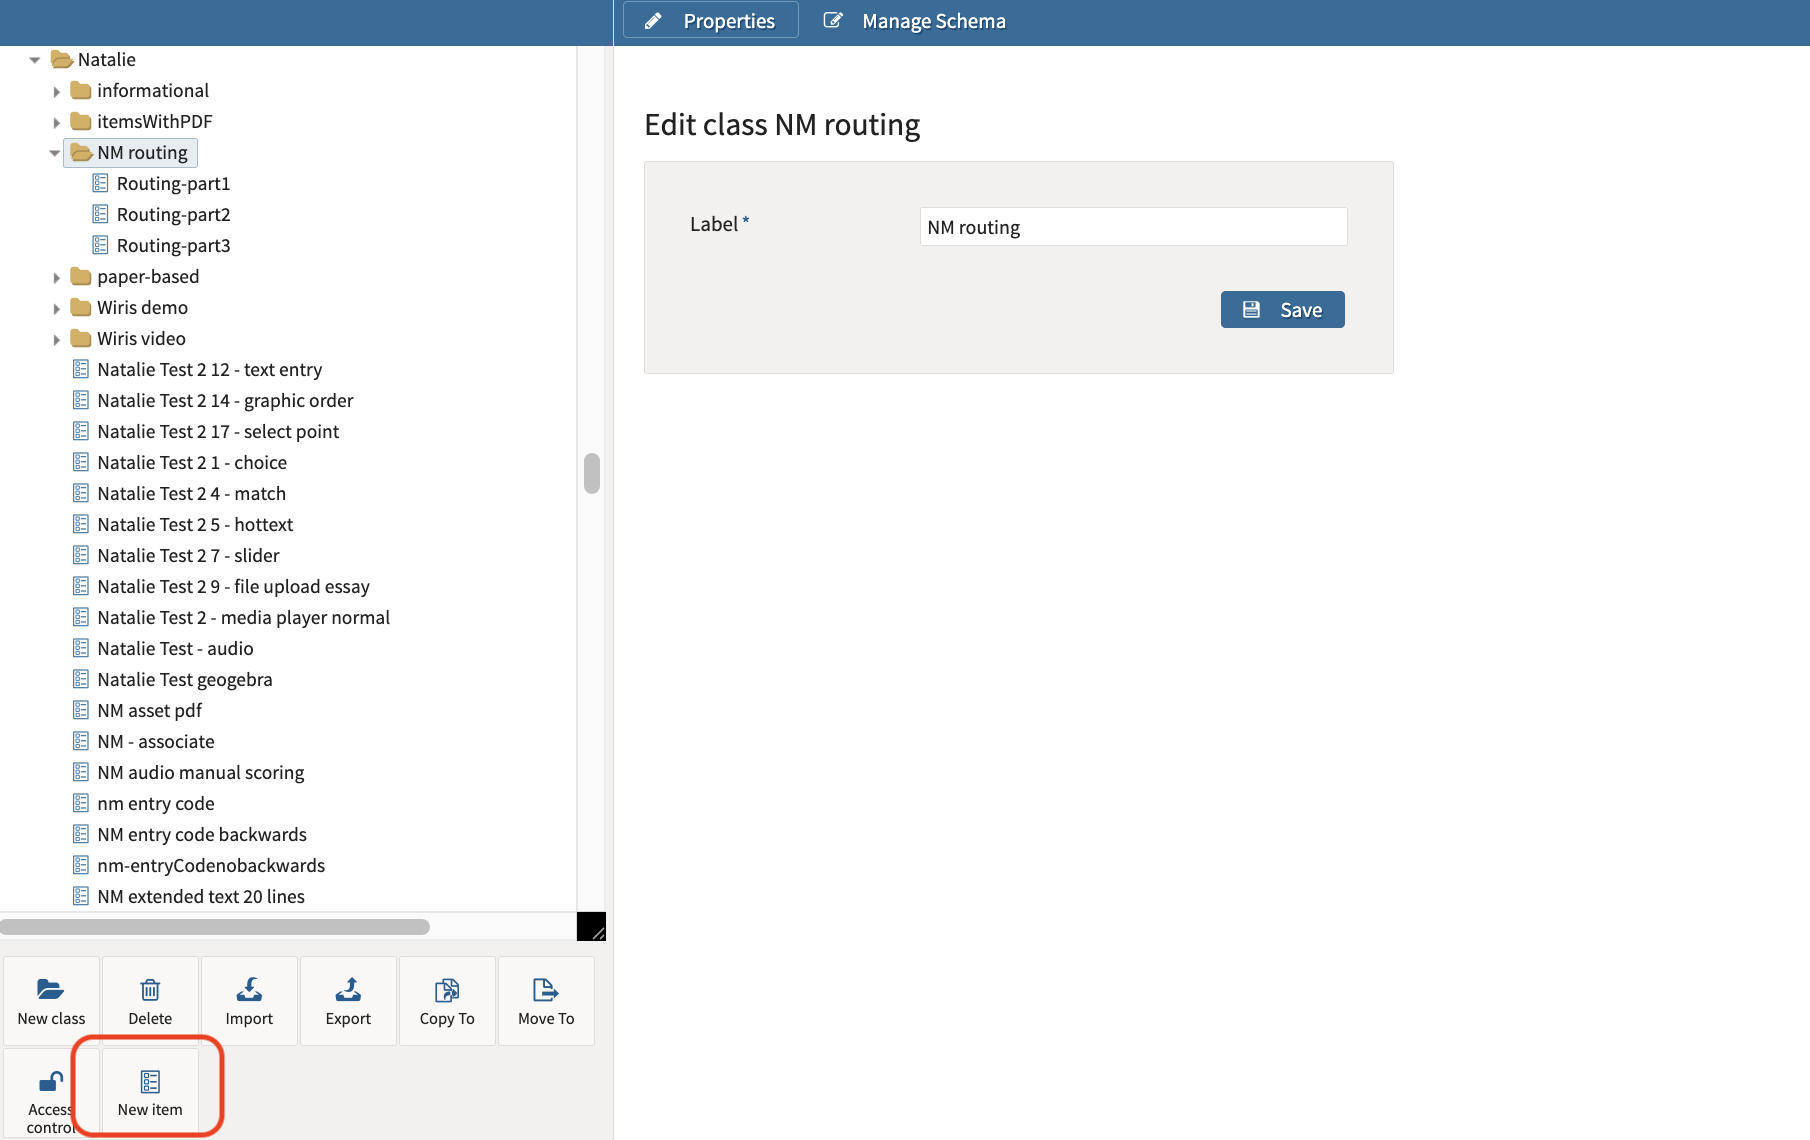1810x1140 pixels.
Task: Click the NM asset pdf item icon
Action: [81, 710]
